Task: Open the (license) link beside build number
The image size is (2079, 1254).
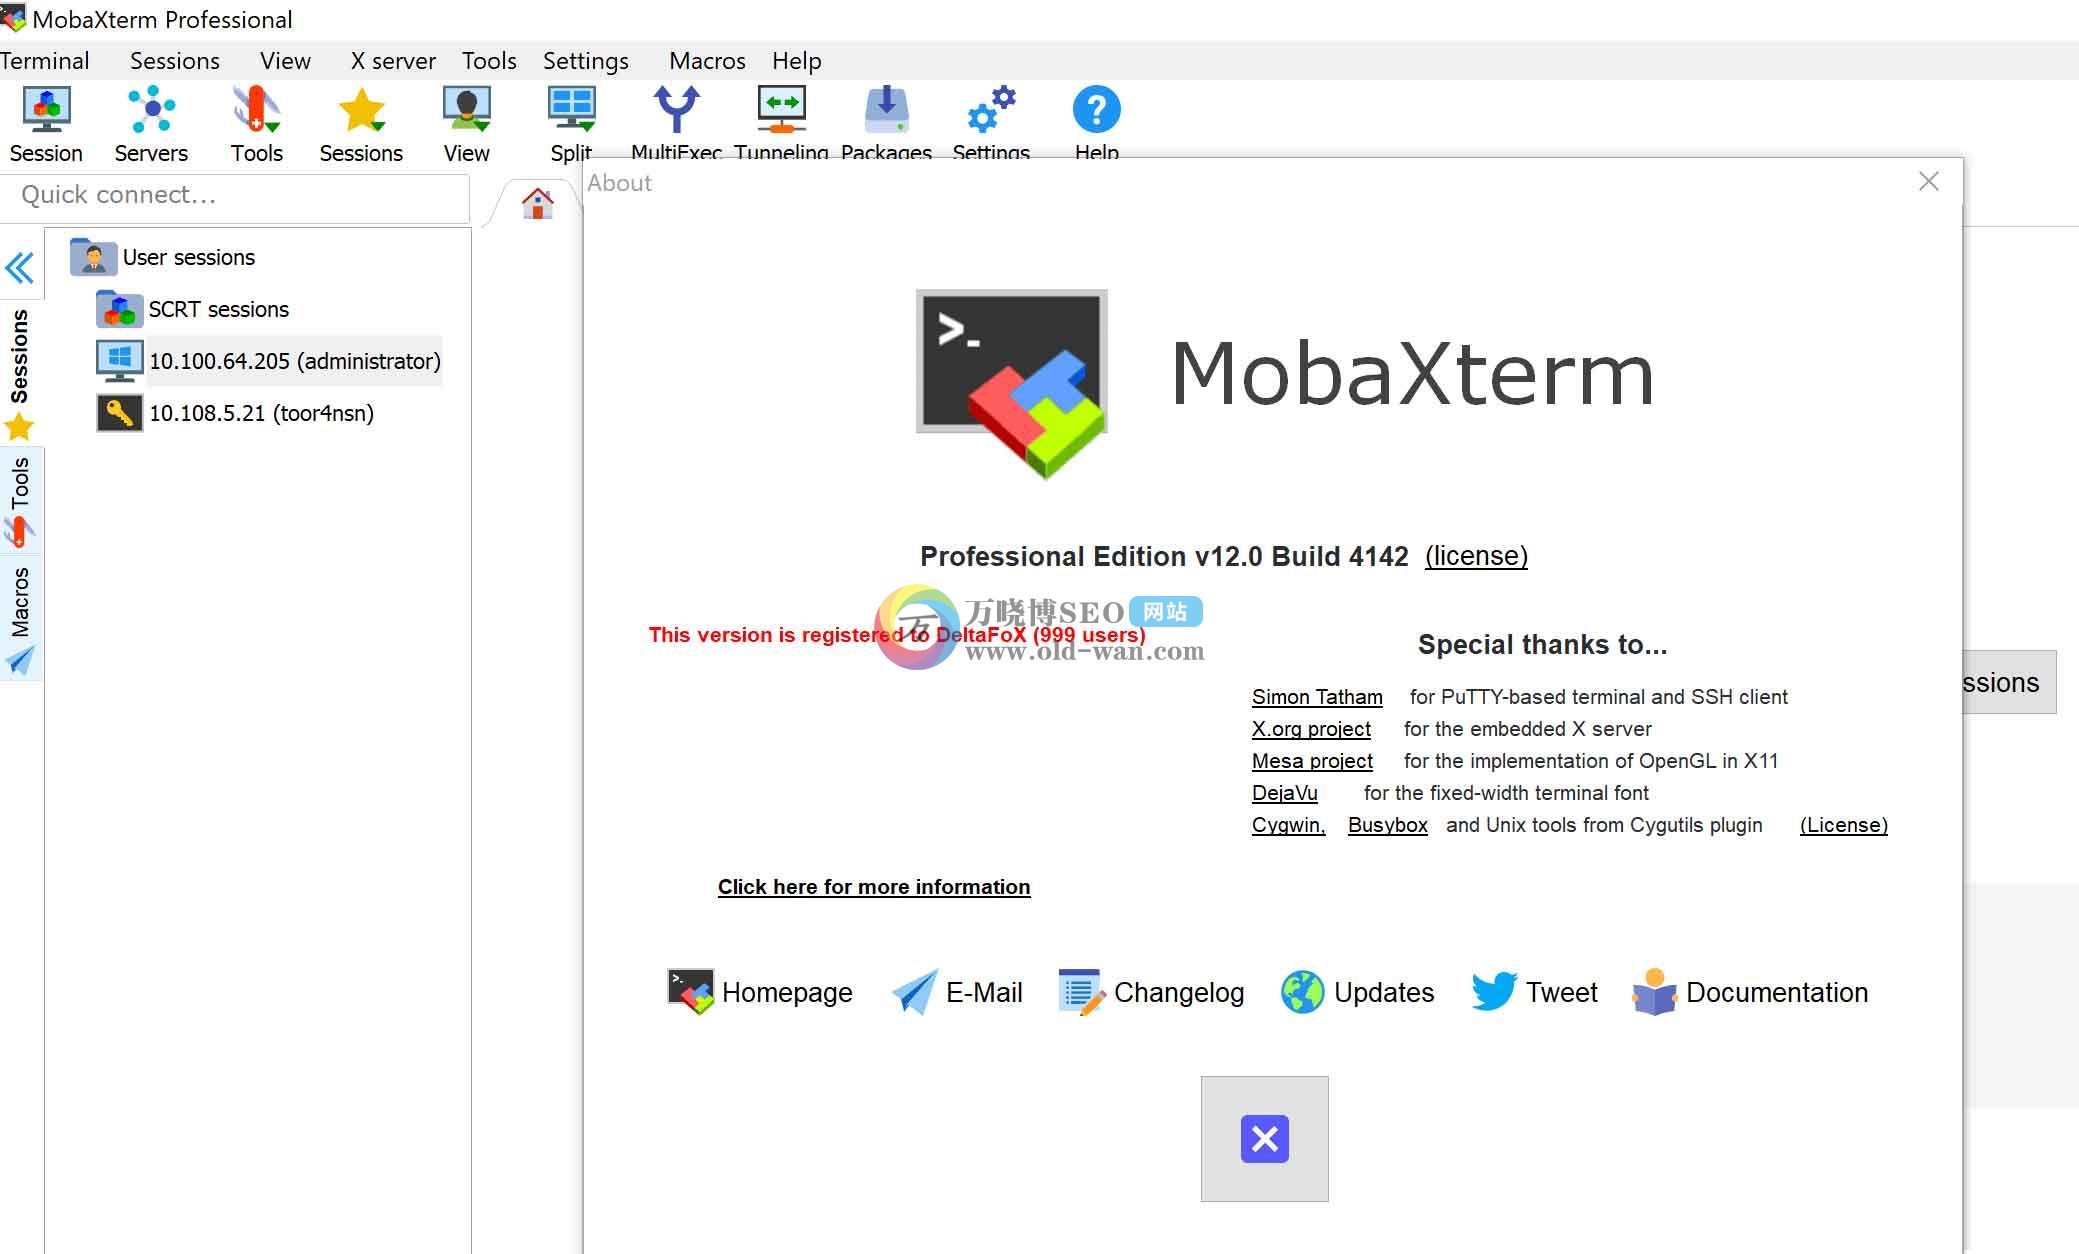Action: tap(1476, 556)
